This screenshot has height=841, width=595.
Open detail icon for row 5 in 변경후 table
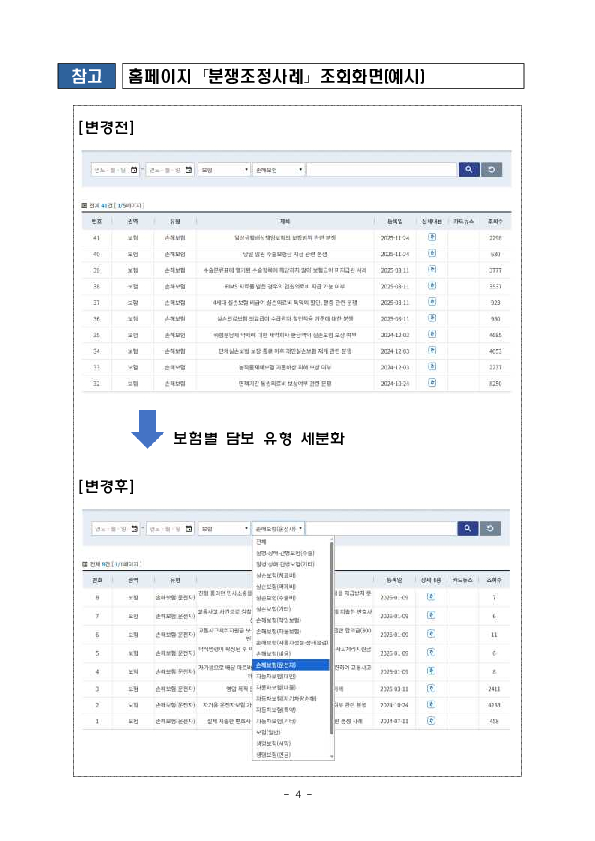point(430,653)
